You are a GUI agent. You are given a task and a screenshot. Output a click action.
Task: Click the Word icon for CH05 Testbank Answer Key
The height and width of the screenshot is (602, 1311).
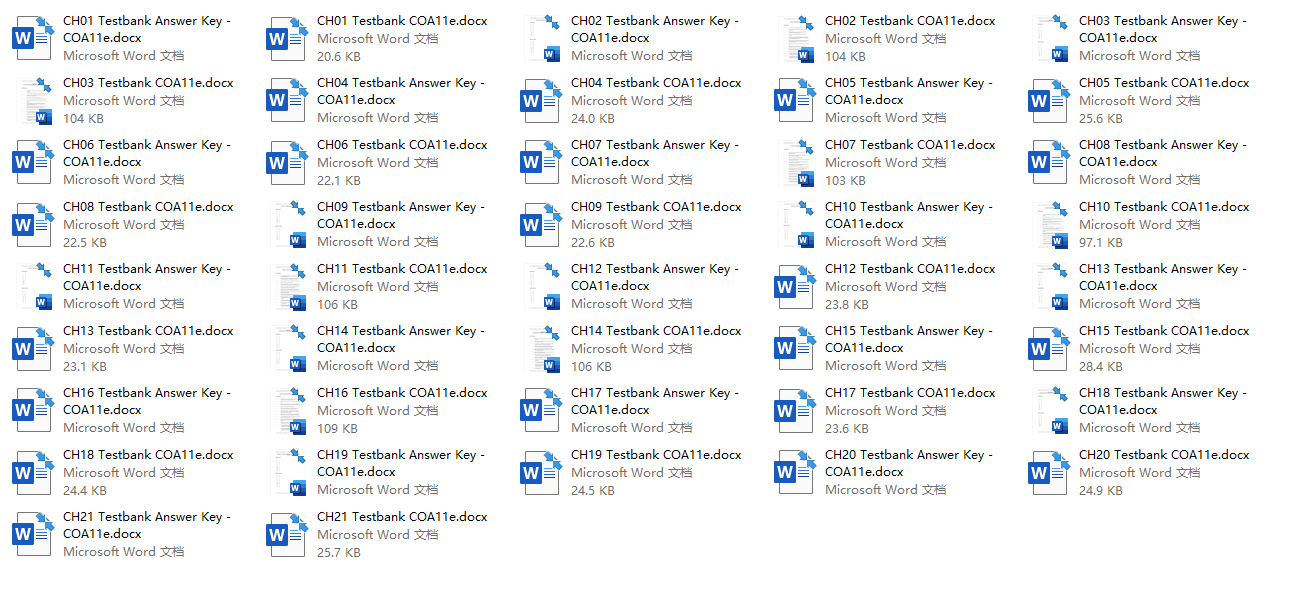pyautogui.click(x=794, y=100)
